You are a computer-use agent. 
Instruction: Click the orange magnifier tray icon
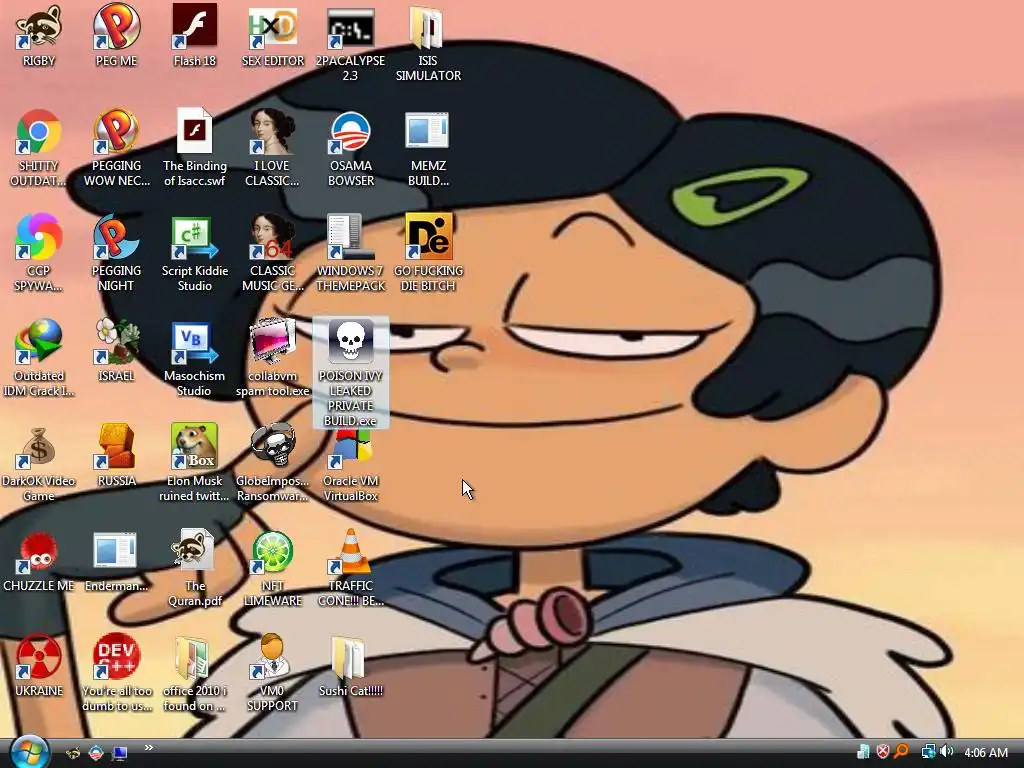tap(902, 752)
